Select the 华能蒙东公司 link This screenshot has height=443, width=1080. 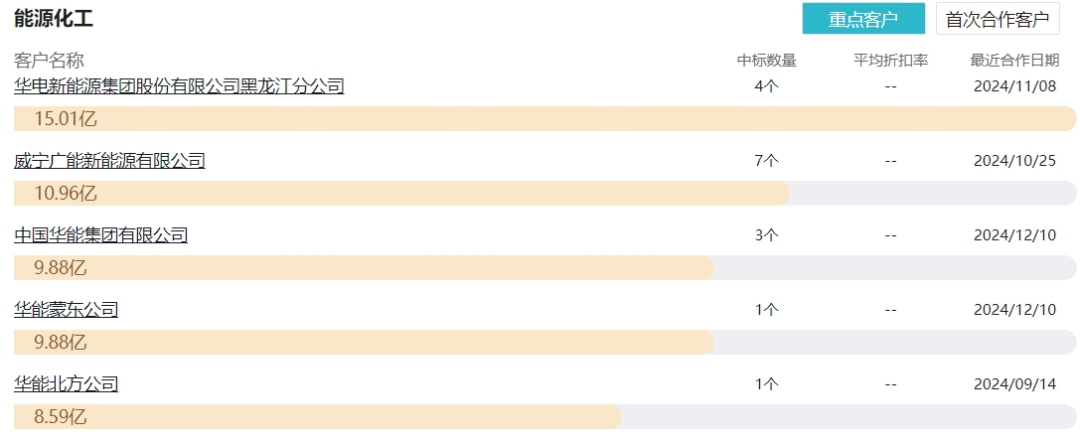[66, 310]
